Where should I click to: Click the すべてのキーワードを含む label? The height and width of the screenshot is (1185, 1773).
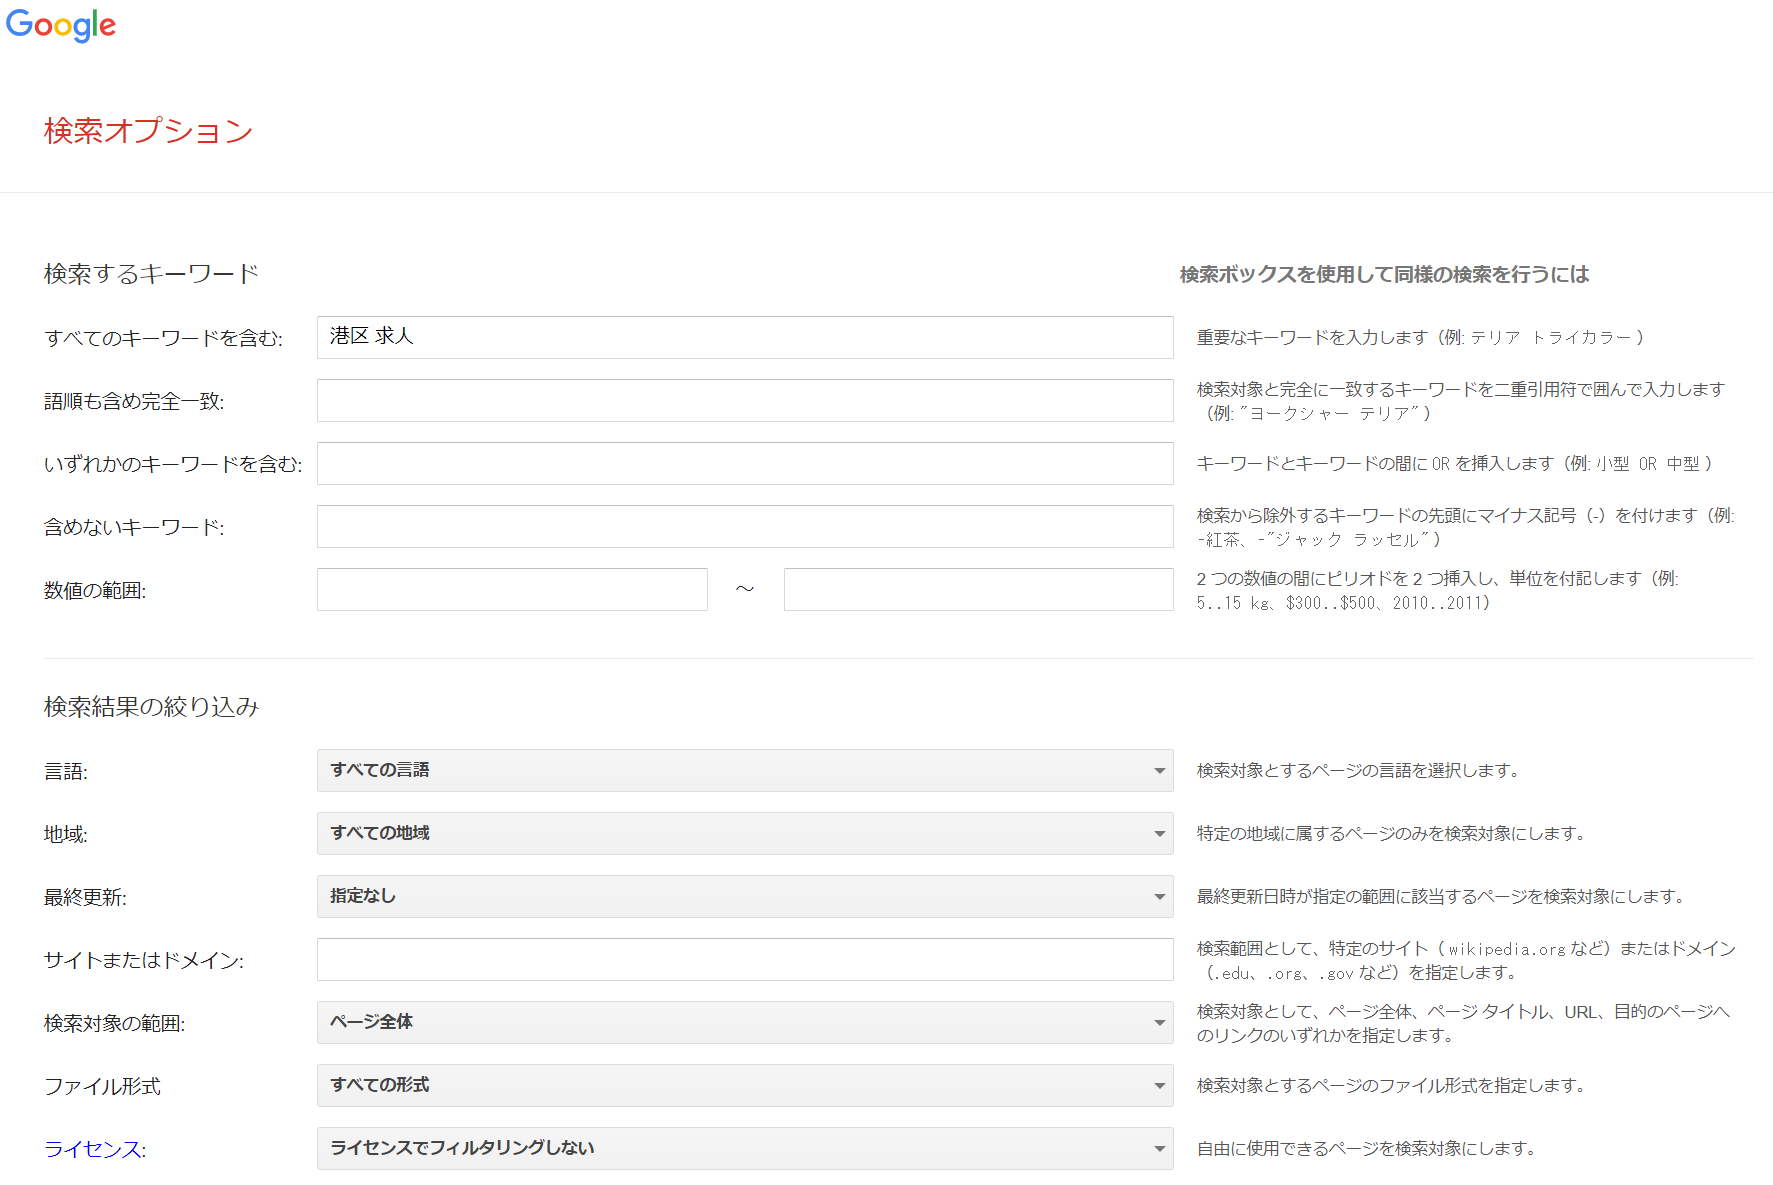163,338
